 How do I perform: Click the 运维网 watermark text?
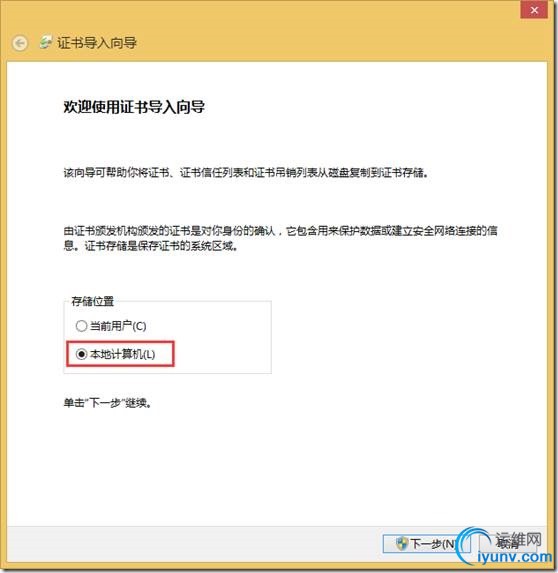pyautogui.click(x=519, y=539)
